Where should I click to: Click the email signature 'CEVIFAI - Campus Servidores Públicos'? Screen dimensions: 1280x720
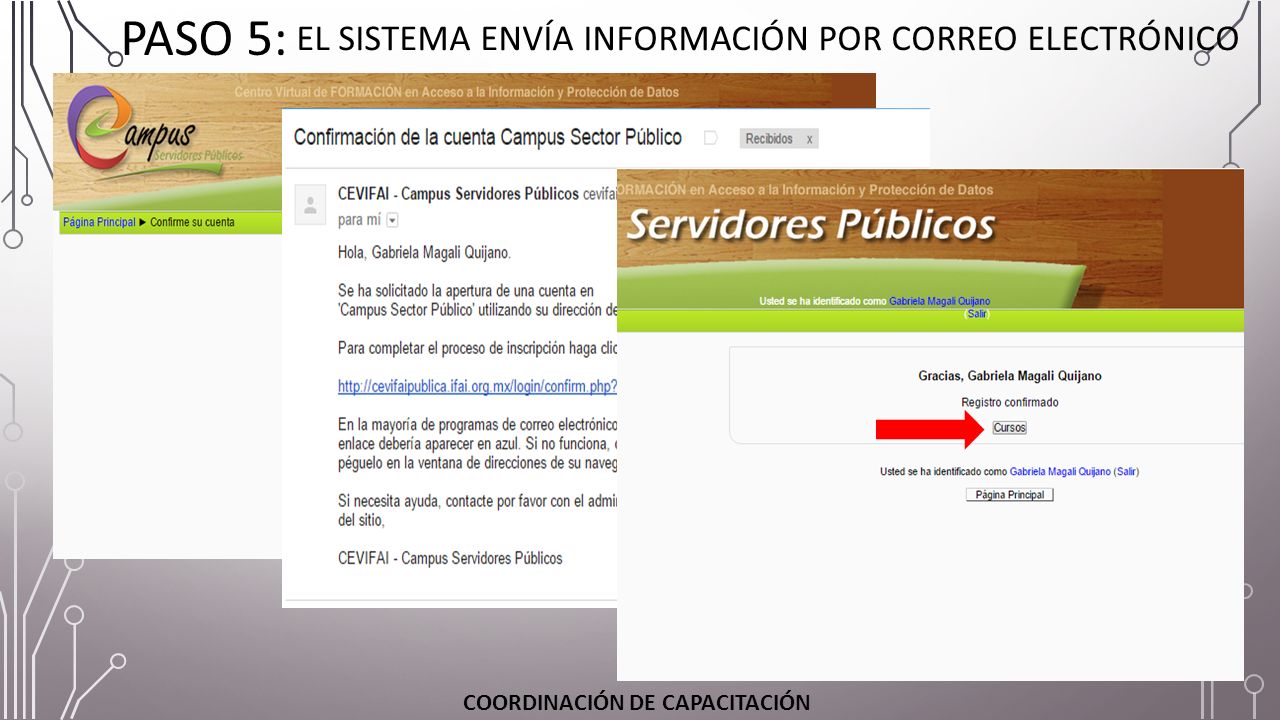pyautogui.click(x=450, y=558)
